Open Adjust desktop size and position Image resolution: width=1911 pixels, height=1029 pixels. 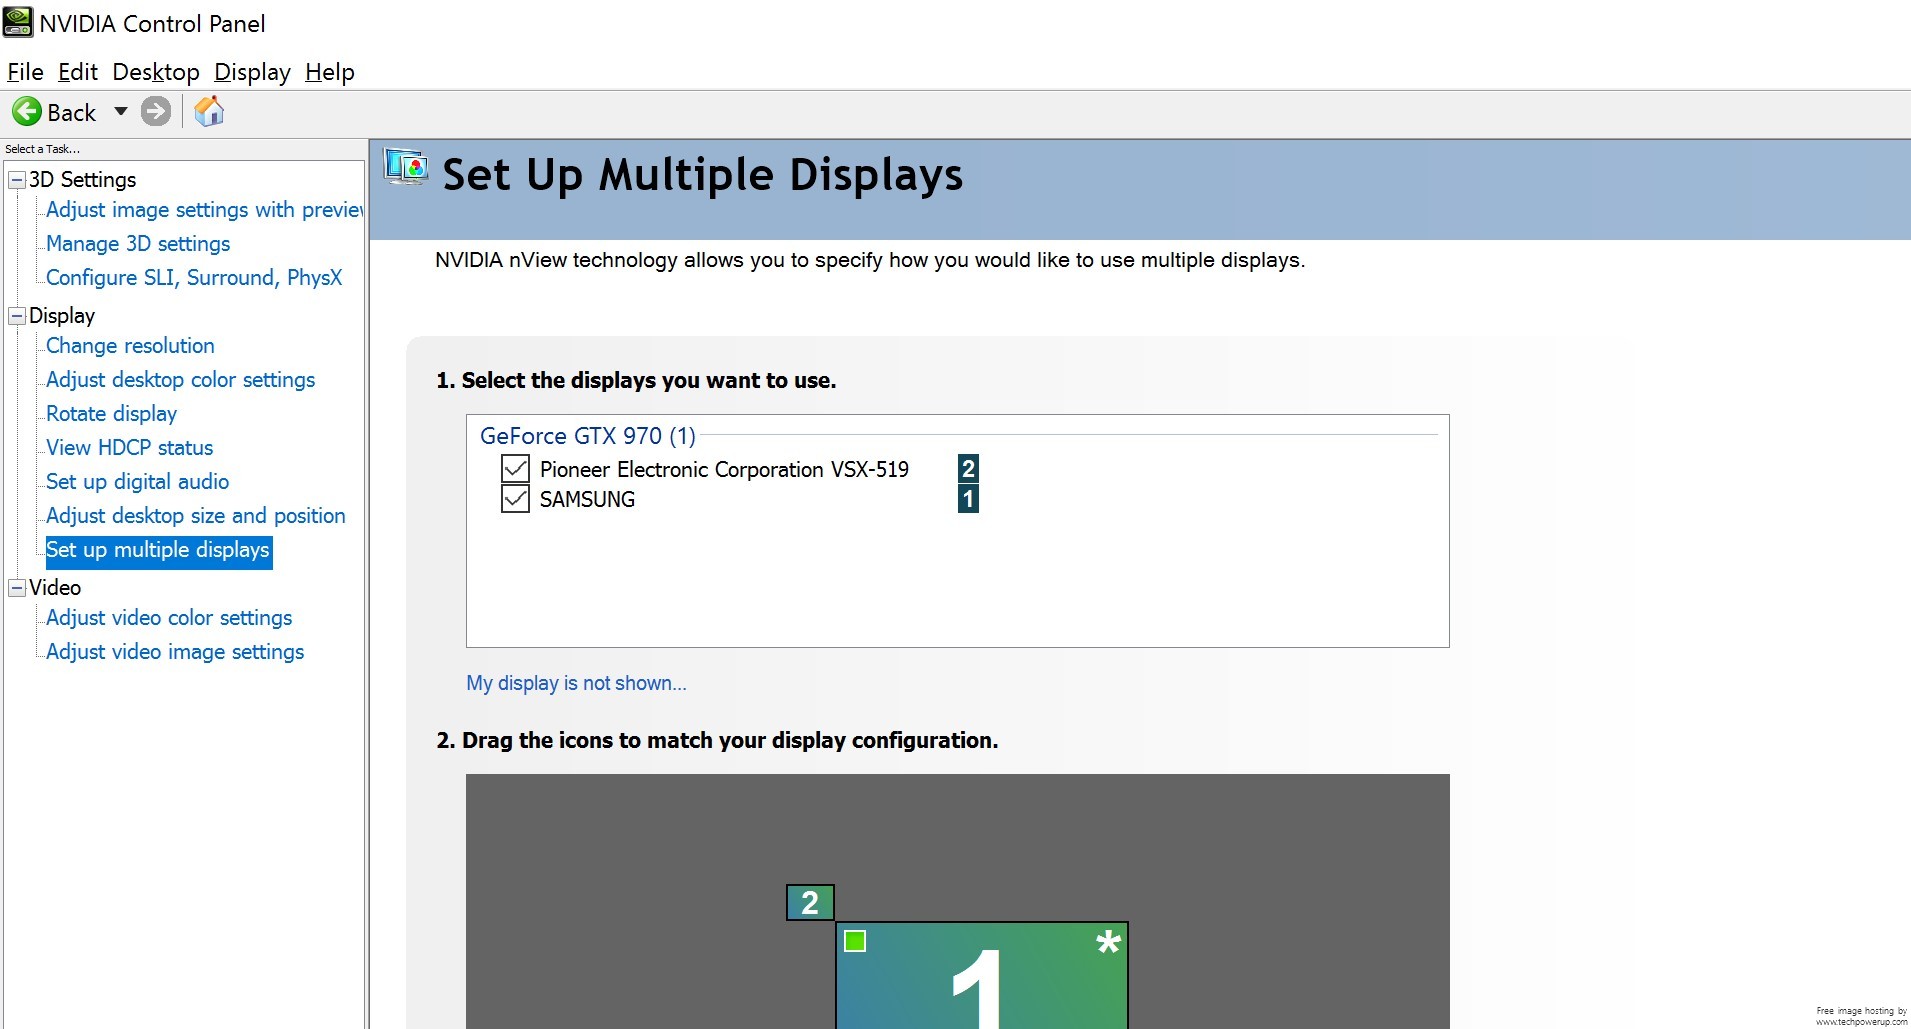point(196,516)
